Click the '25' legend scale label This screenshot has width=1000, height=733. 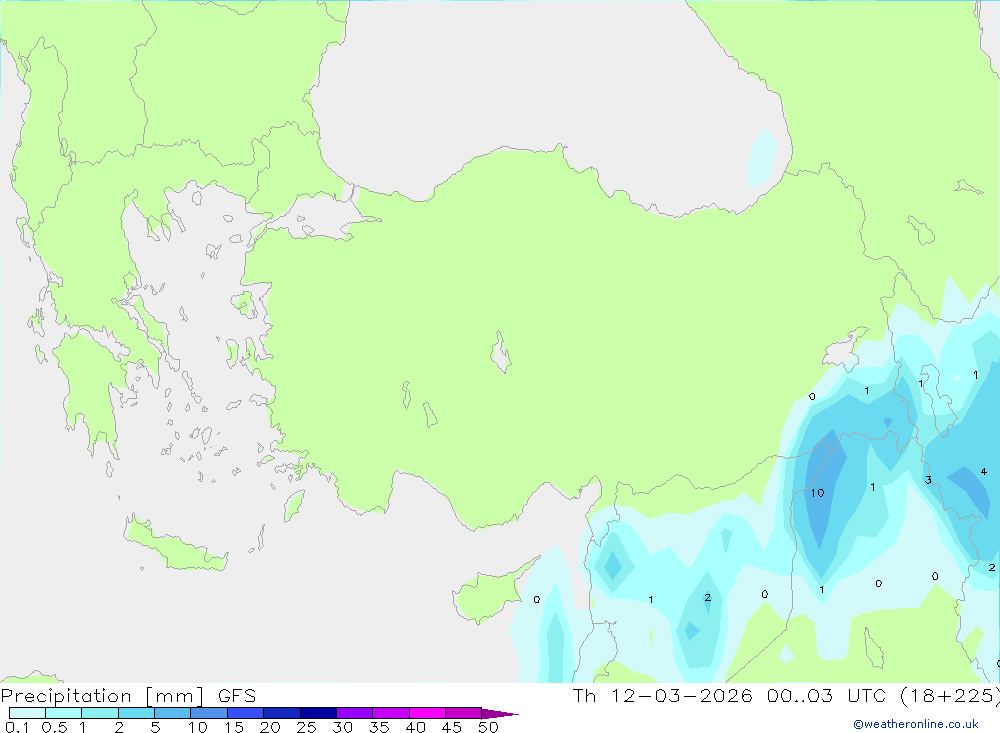point(307,727)
